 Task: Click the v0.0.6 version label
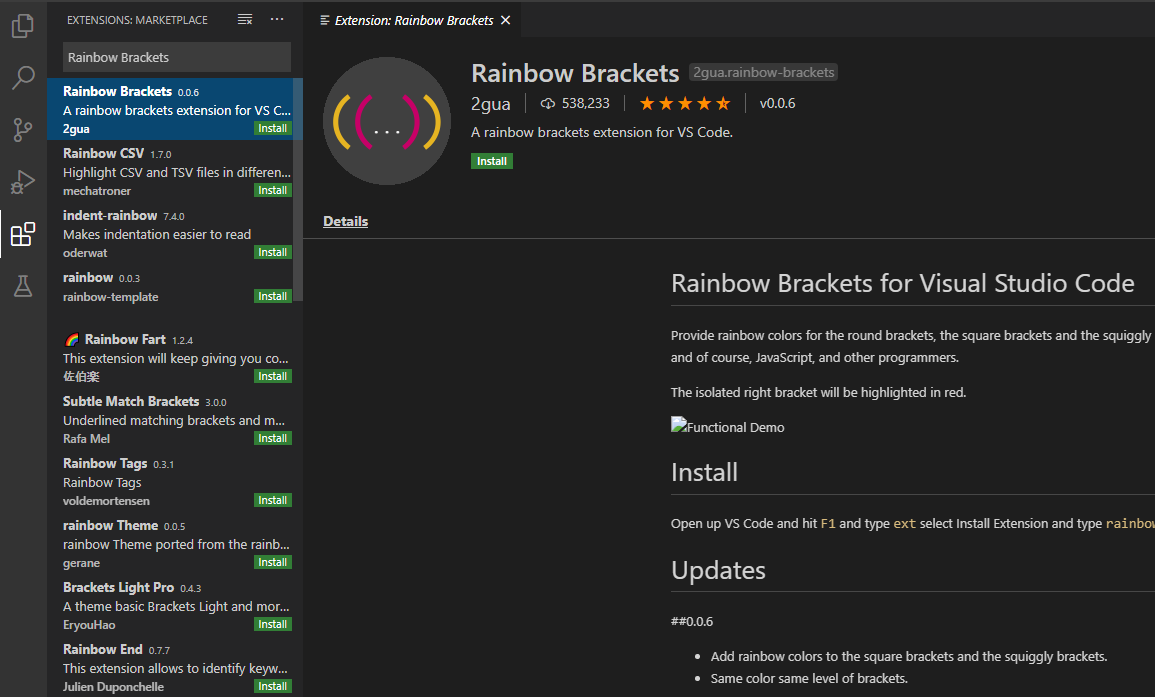(x=777, y=103)
